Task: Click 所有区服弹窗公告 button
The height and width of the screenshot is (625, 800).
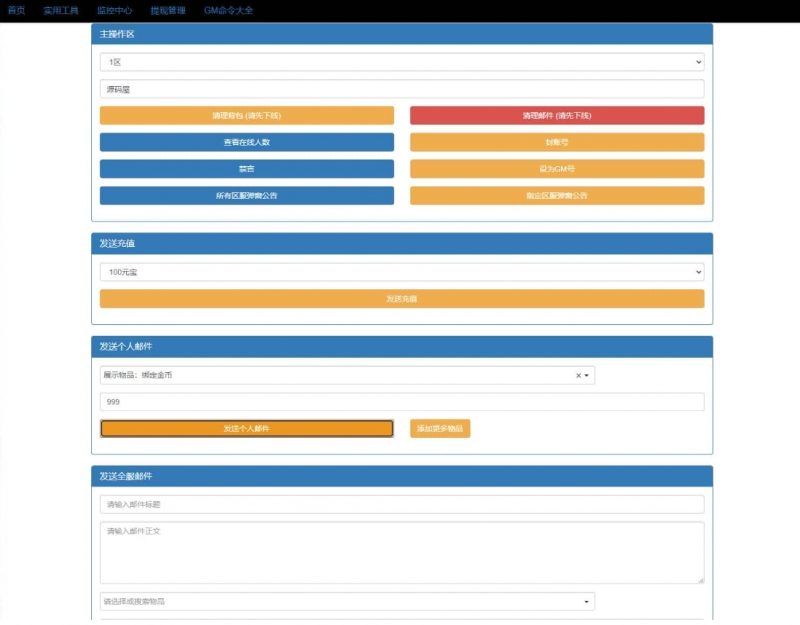Action: coord(247,196)
